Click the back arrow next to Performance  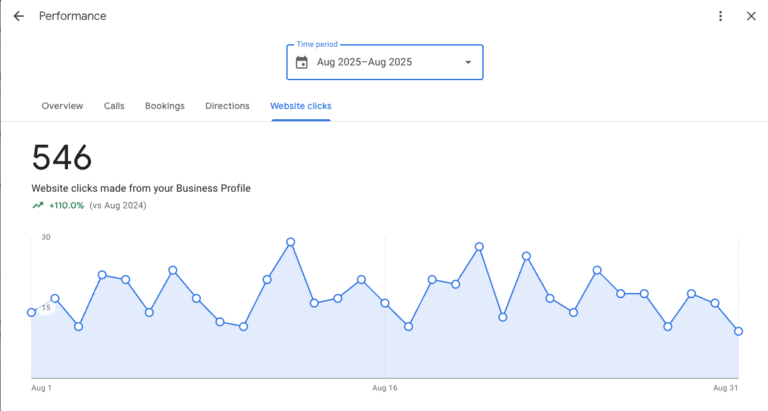pyautogui.click(x=18, y=16)
